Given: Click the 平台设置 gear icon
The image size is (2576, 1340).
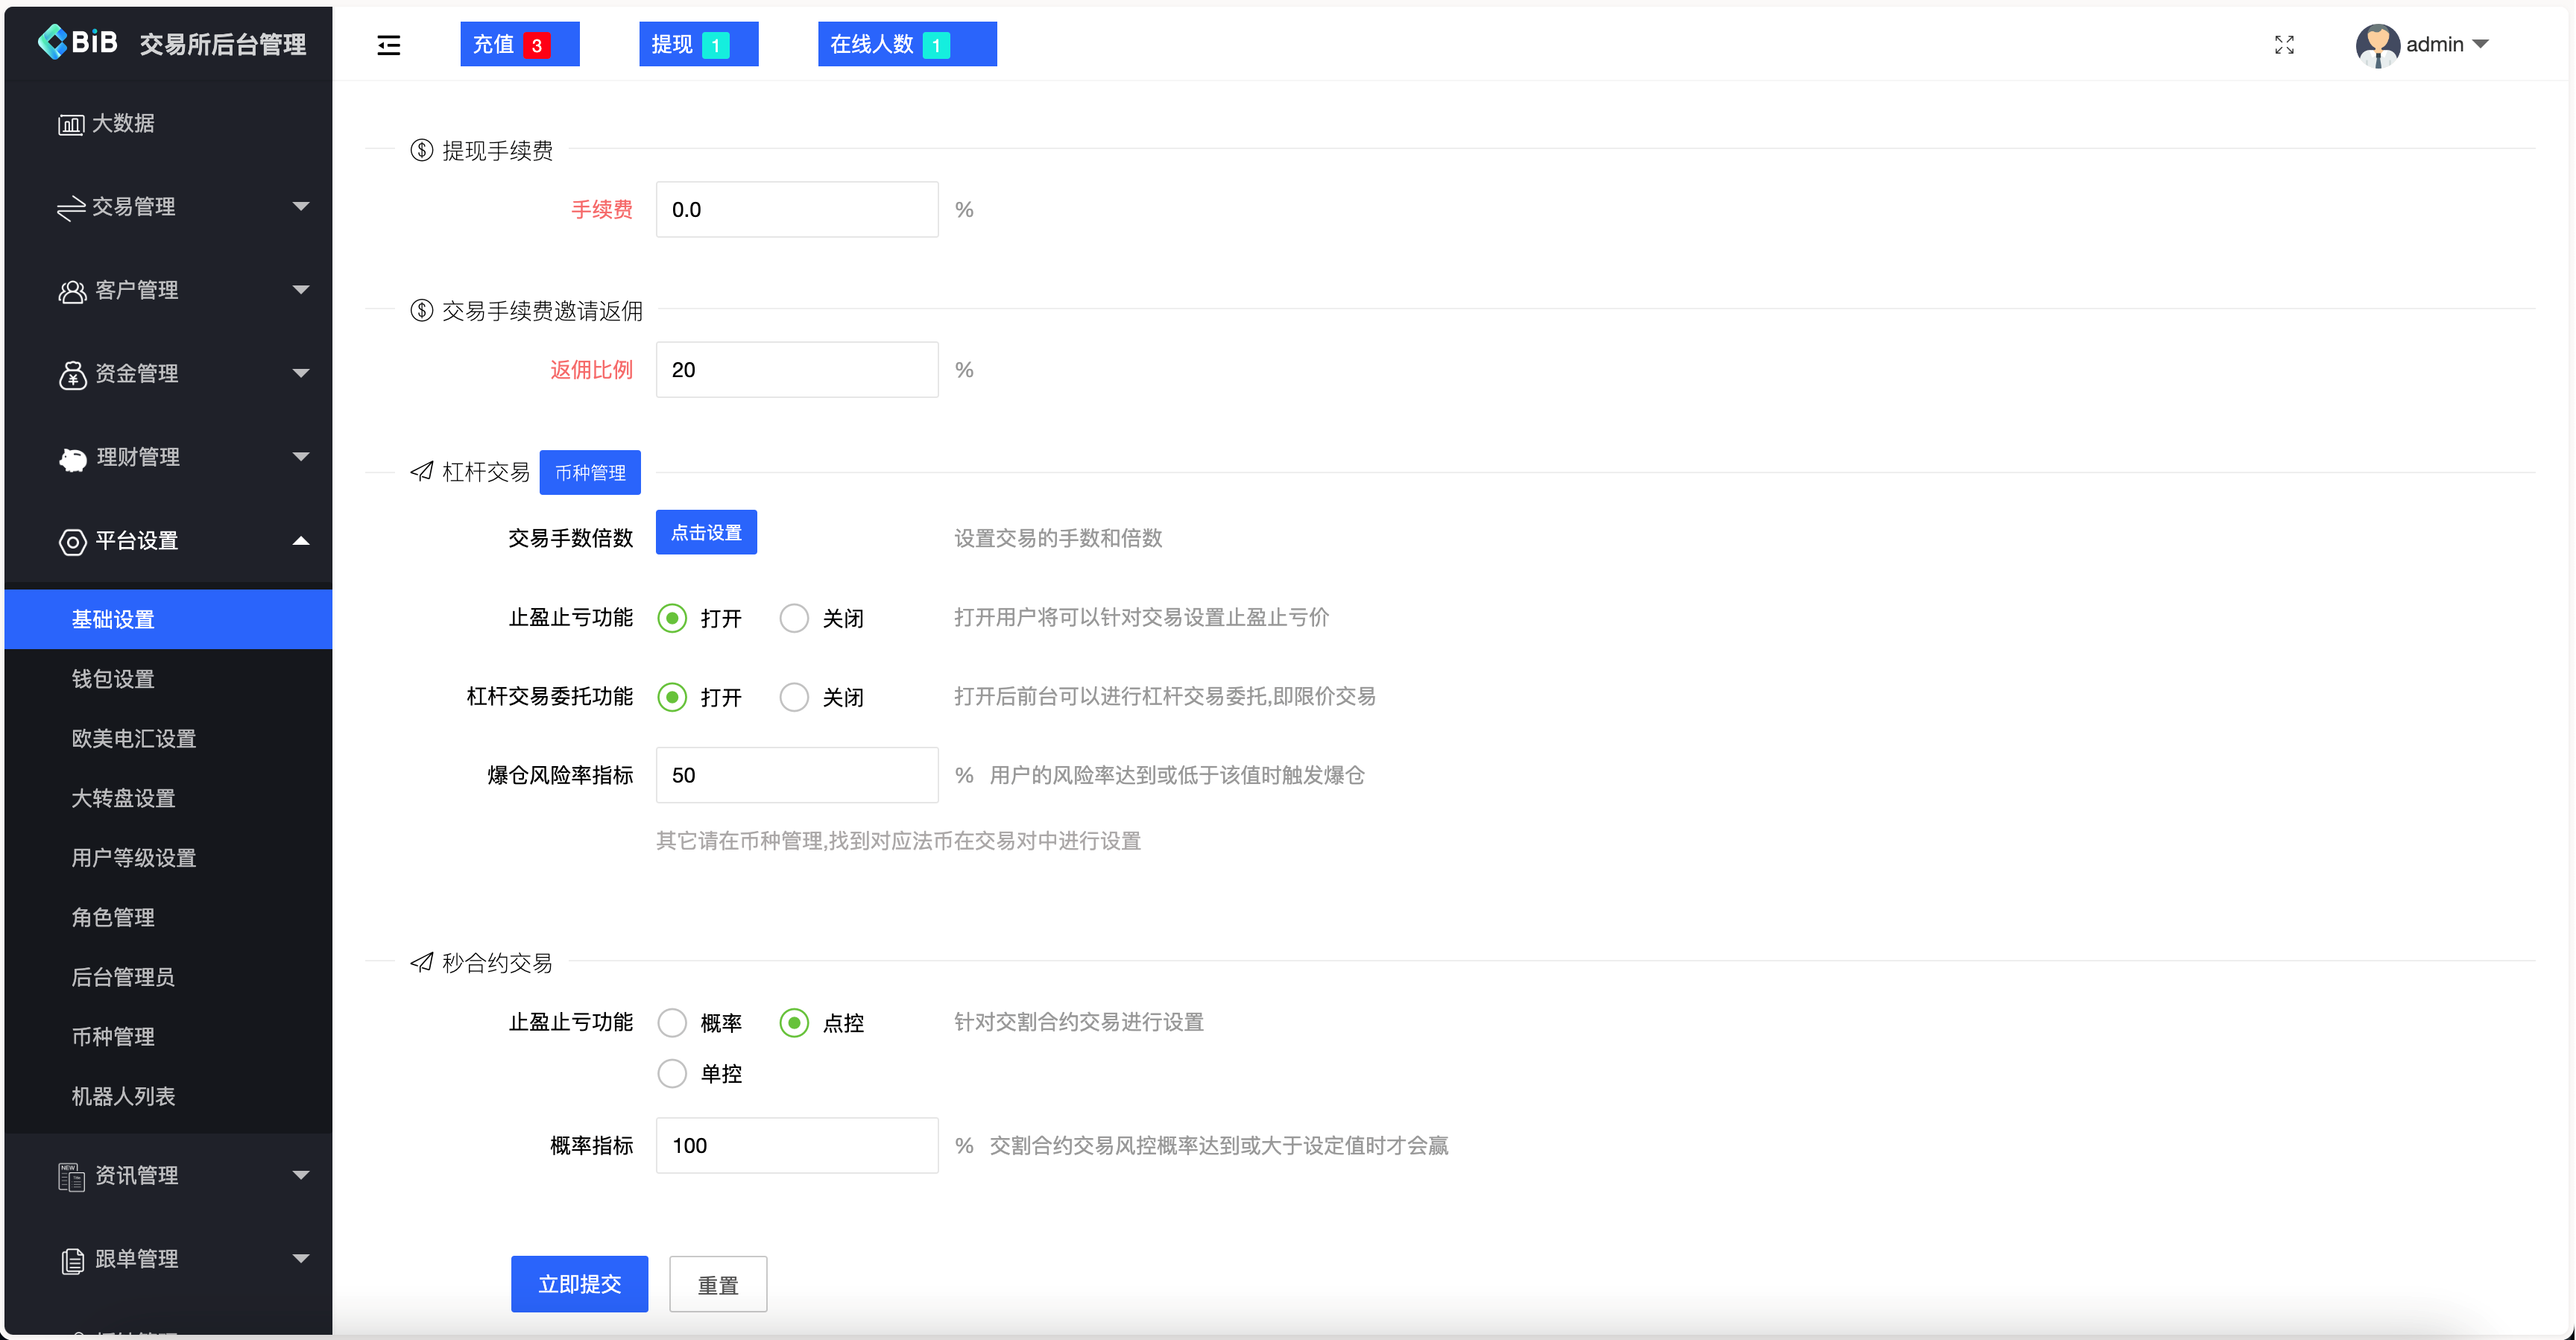Looking at the screenshot, I should (x=70, y=541).
